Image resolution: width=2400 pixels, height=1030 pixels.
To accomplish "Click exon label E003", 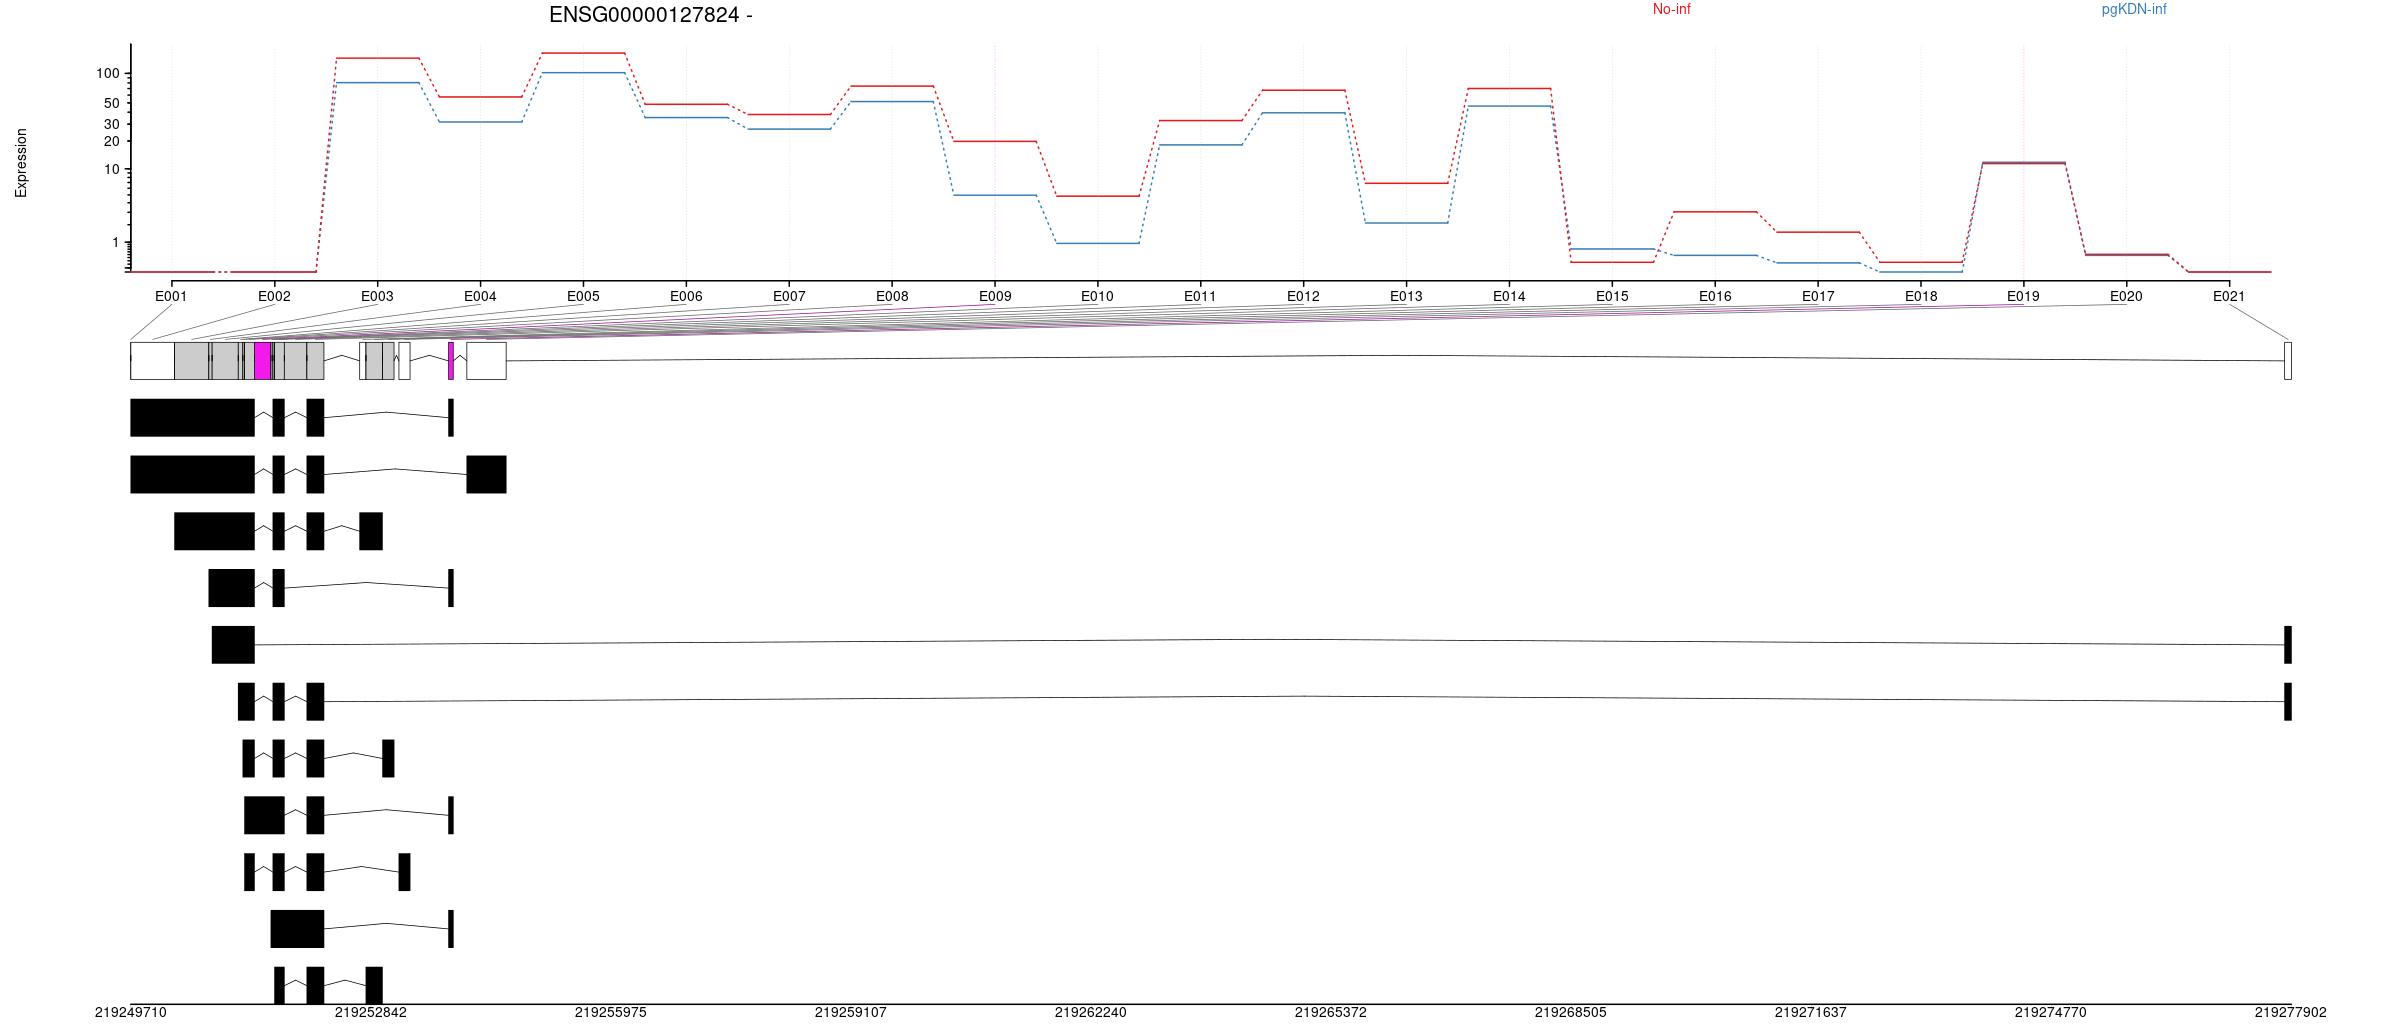I will 377,296.
